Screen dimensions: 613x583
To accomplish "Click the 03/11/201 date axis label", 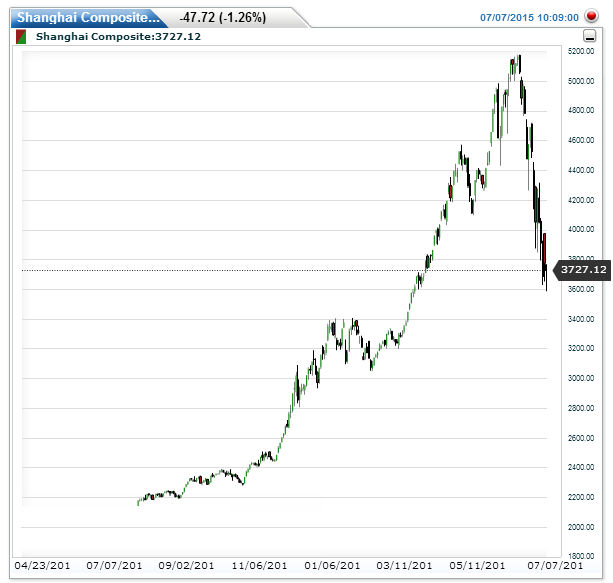I will tap(404, 566).
